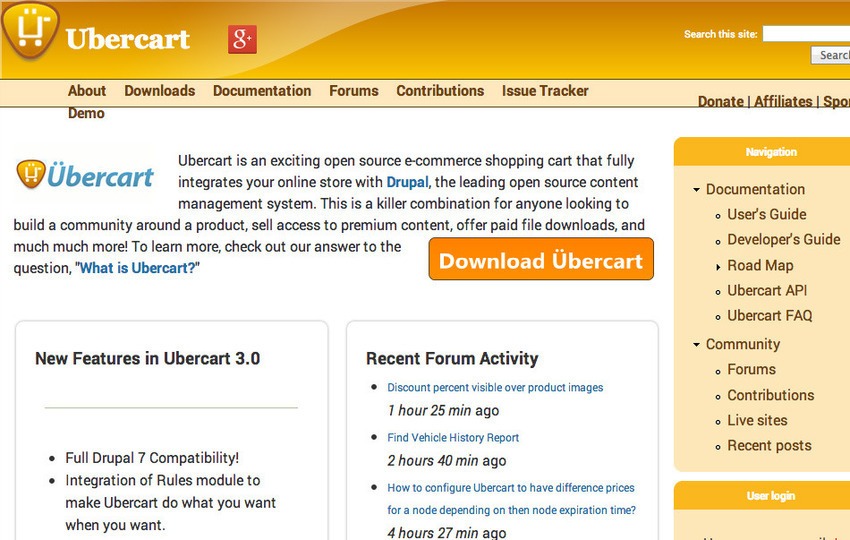Open Ubercart FAQ in sidebar
This screenshot has height=540, width=850.
click(770, 316)
